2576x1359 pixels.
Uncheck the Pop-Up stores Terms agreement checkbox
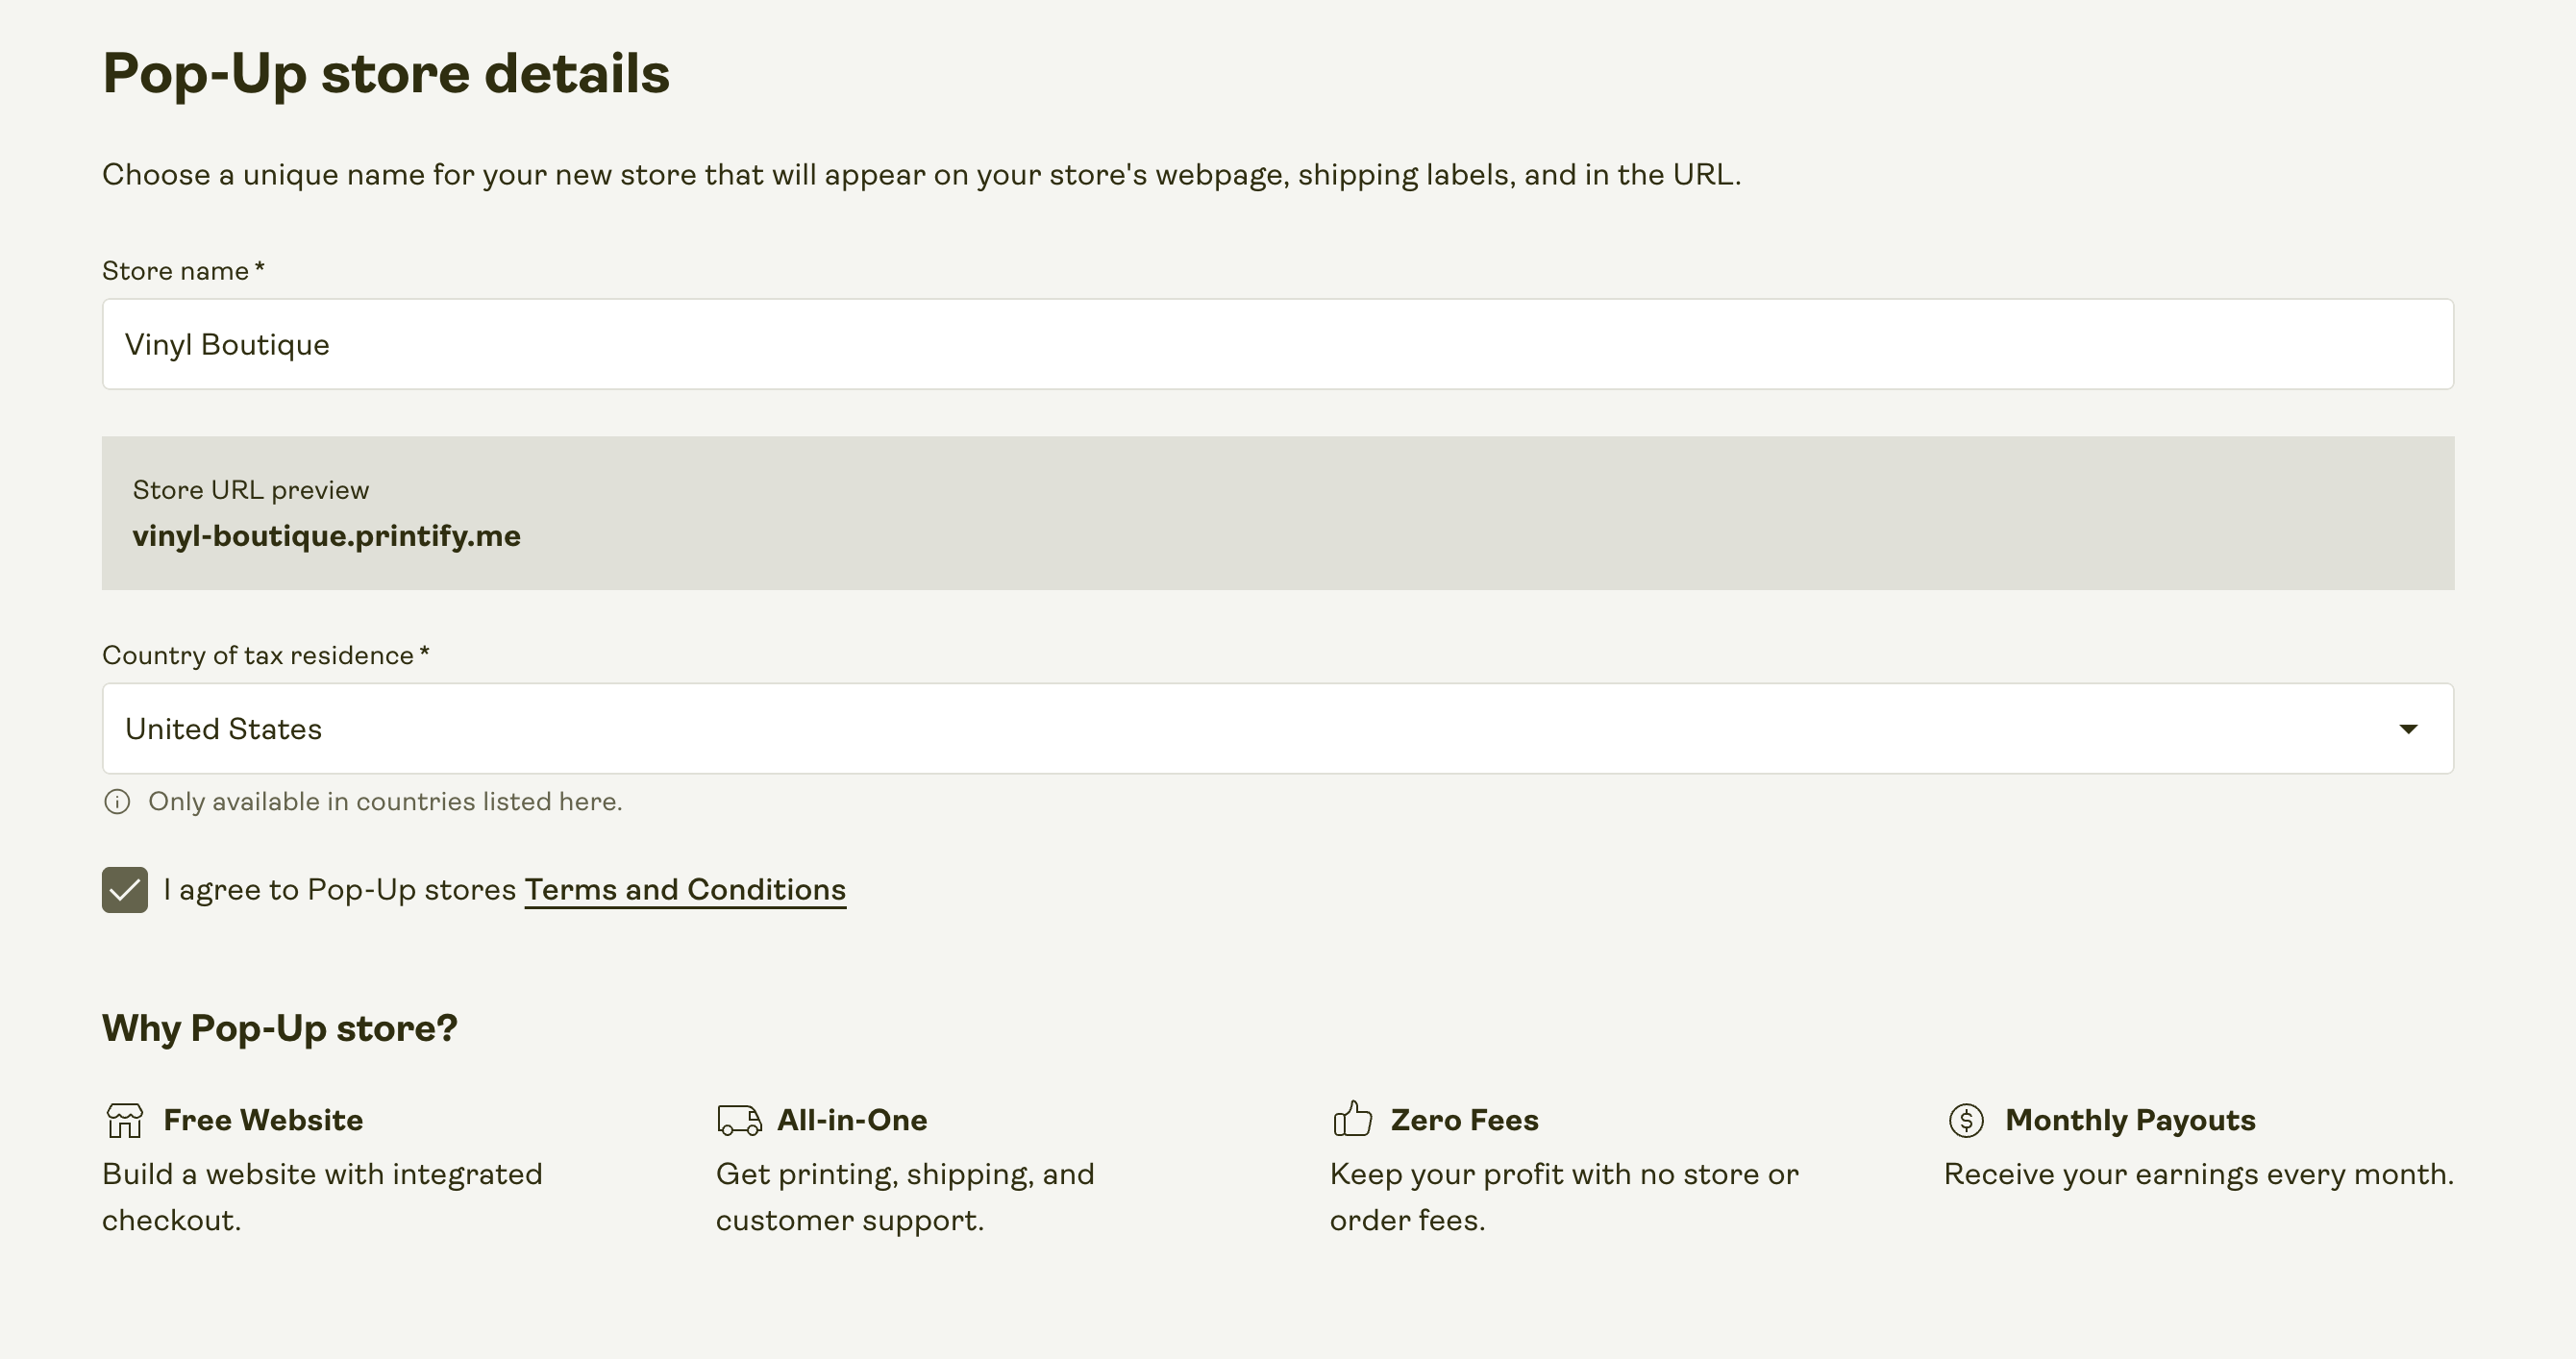pyautogui.click(x=124, y=889)
